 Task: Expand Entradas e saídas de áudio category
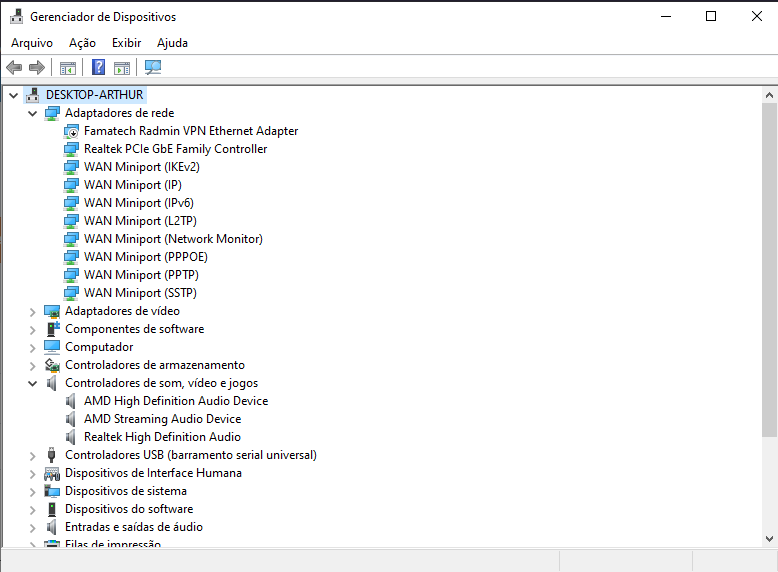pos(33,528)
